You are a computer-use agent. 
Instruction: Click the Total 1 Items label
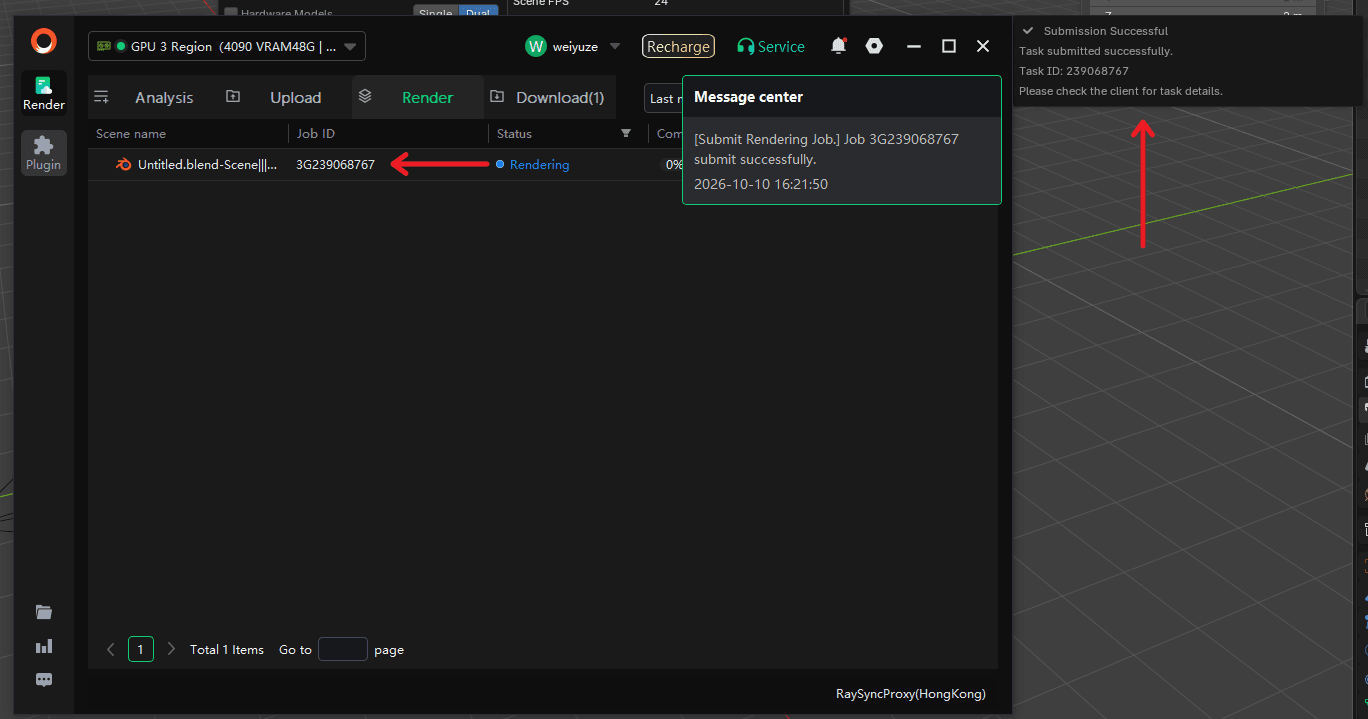pyautogui.click(x=227, y=650)
